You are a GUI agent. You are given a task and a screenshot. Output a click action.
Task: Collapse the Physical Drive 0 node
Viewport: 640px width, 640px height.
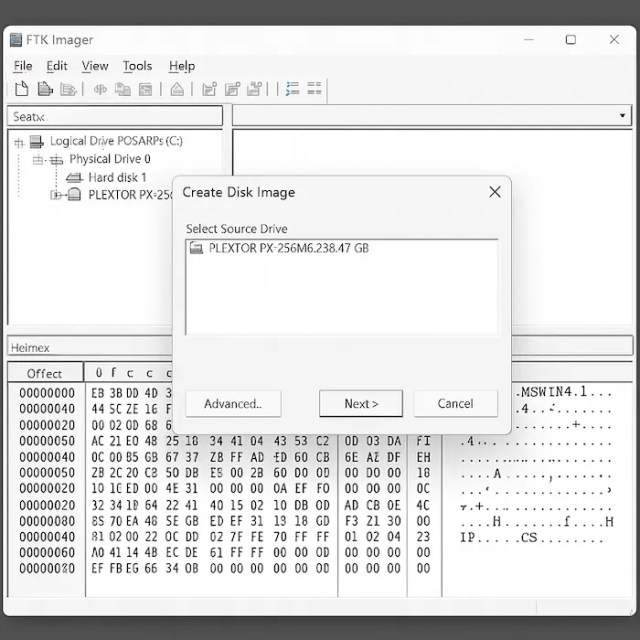(x=38, y=160)
